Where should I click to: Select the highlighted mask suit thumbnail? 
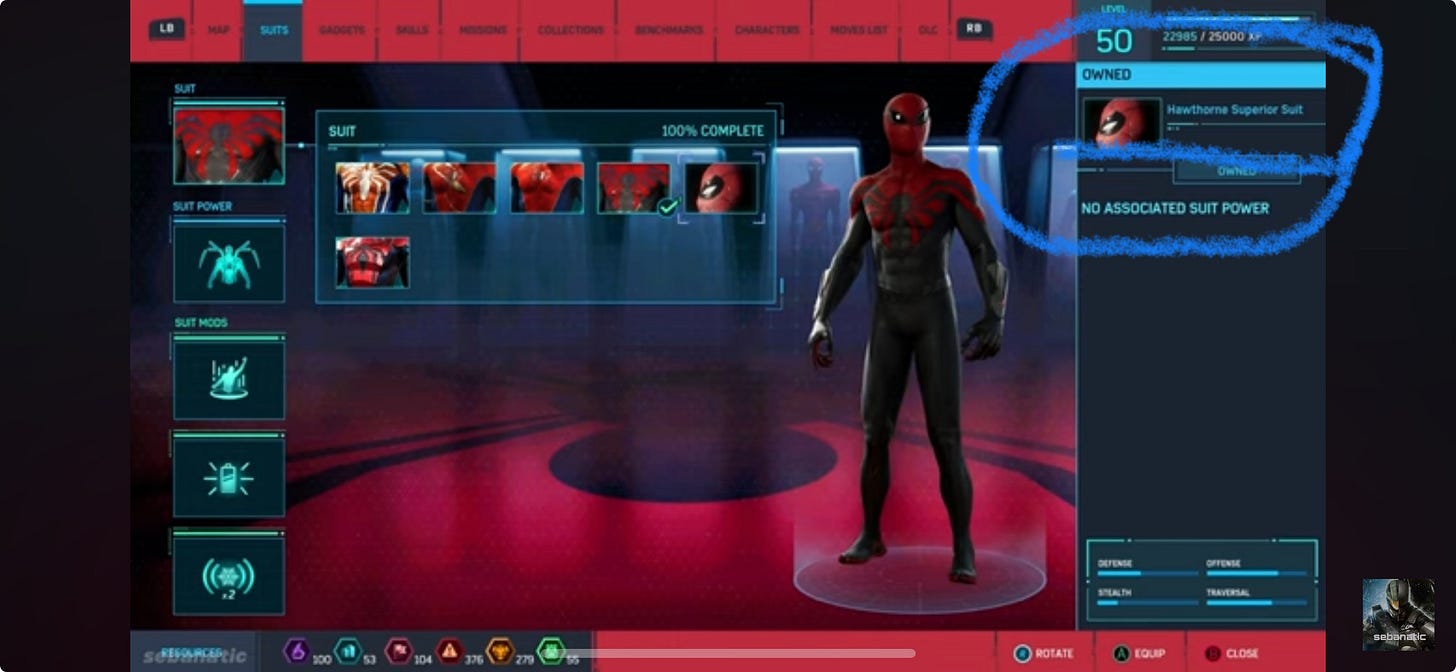(x=721, y=188)
